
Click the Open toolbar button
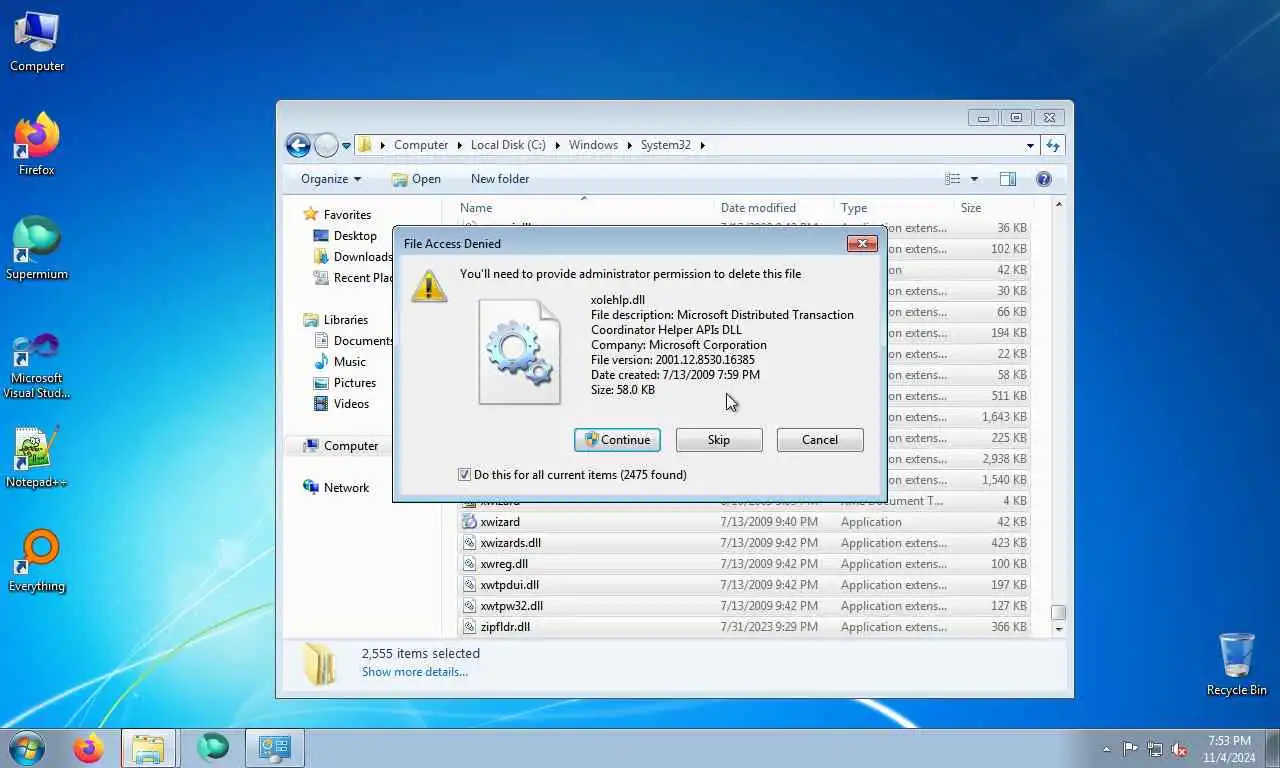click(x=416, y=179)
